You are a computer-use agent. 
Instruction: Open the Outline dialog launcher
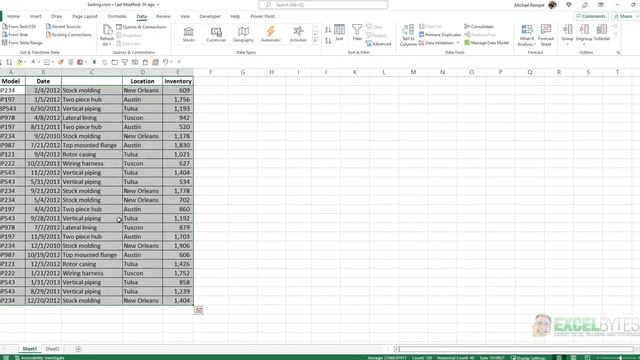click(618, 52)
